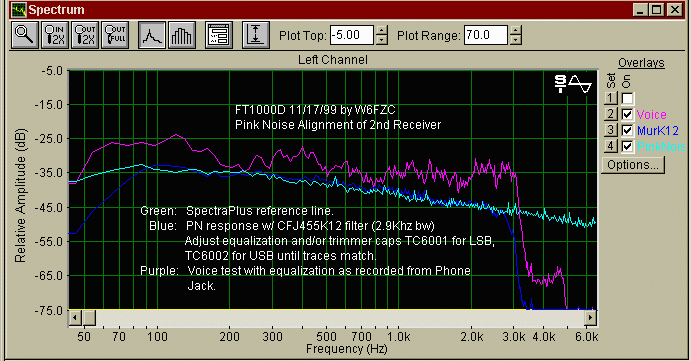Image resolution: width=691 pixels, height=361 pixels.
Task: Open the overlay Options dialog
Action: pos(633,165)
